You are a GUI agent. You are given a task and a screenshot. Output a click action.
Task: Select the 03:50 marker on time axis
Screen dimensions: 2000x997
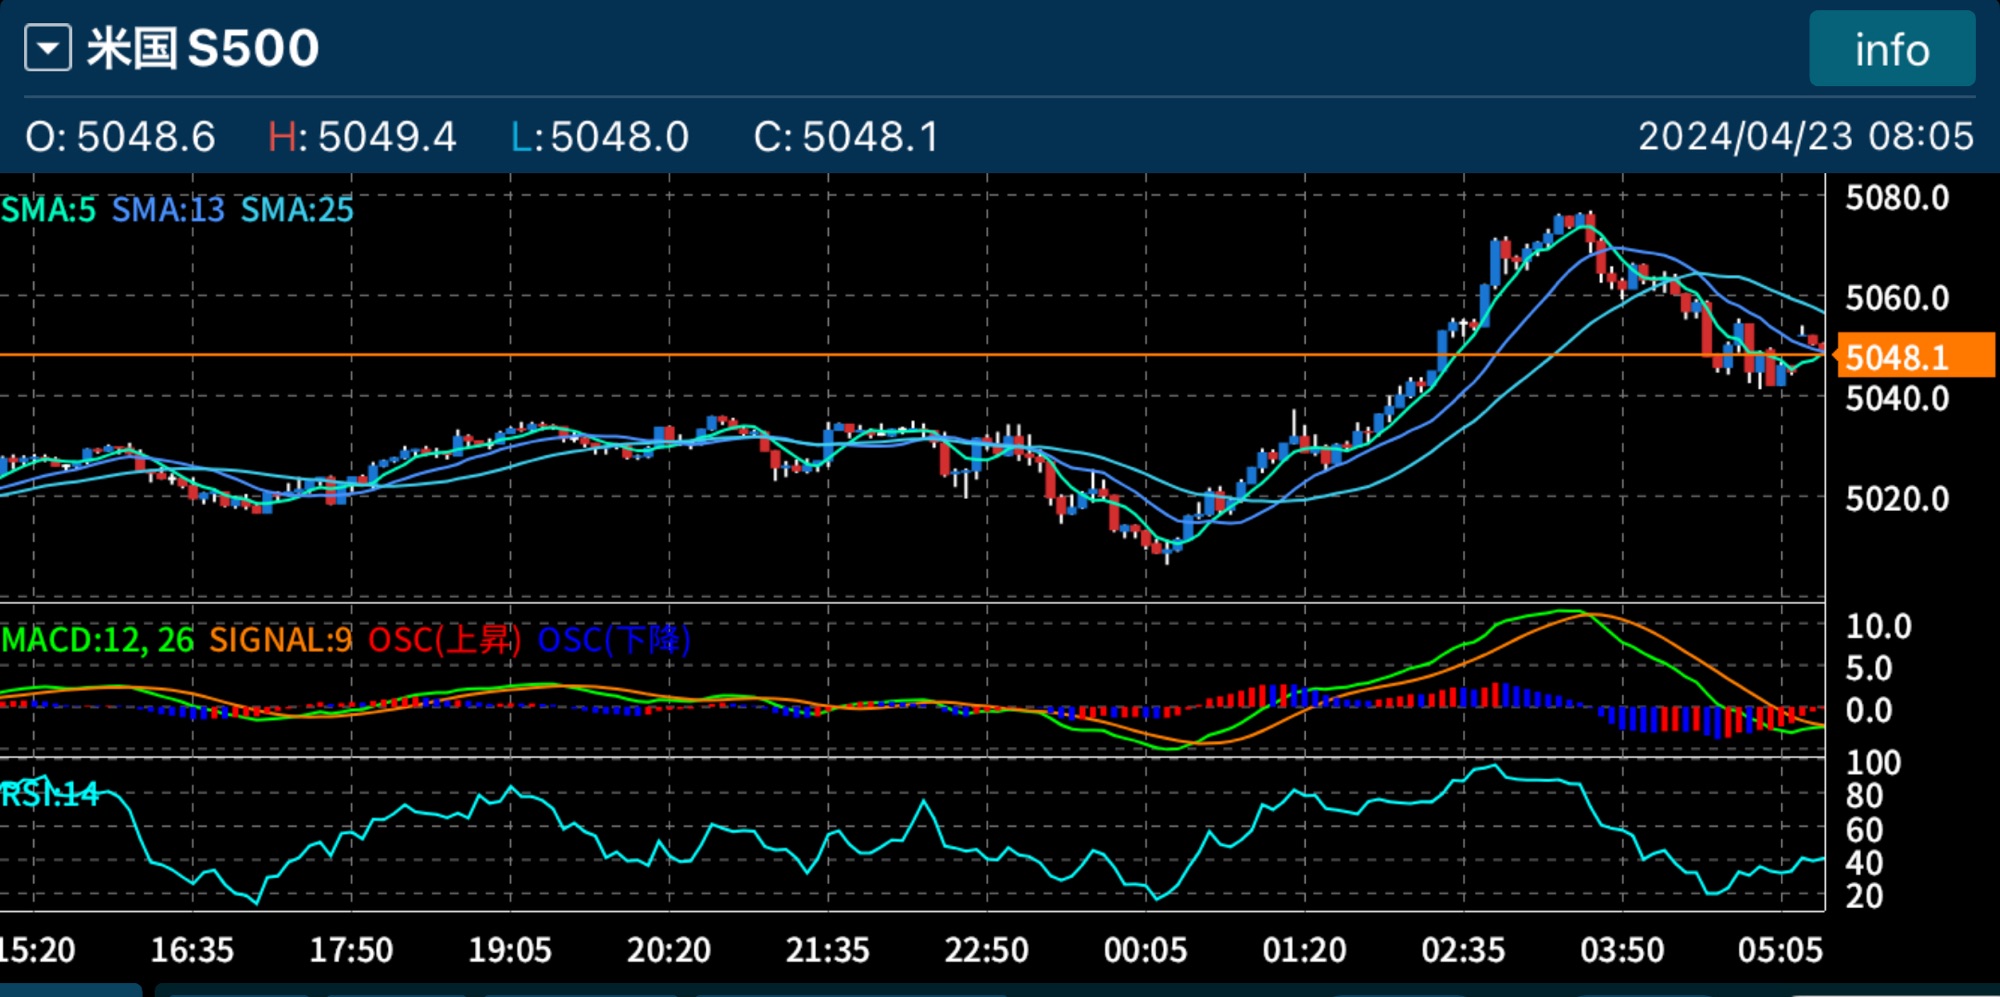(x=1622, y=949)
